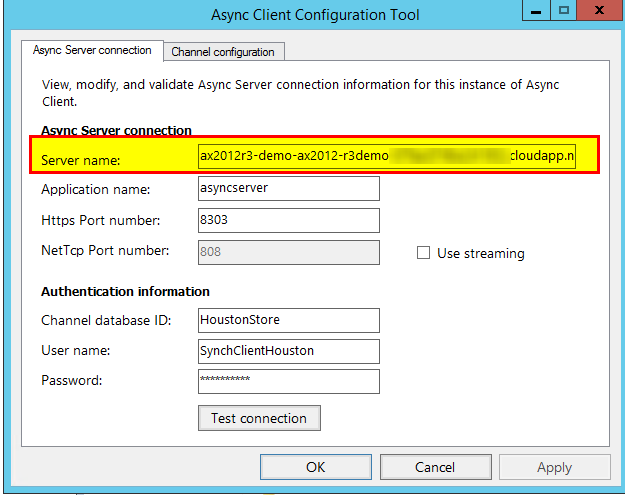Screen dimensions: 625x495
Task: Maximize the configuration tool window
Action: click(565, 11)
